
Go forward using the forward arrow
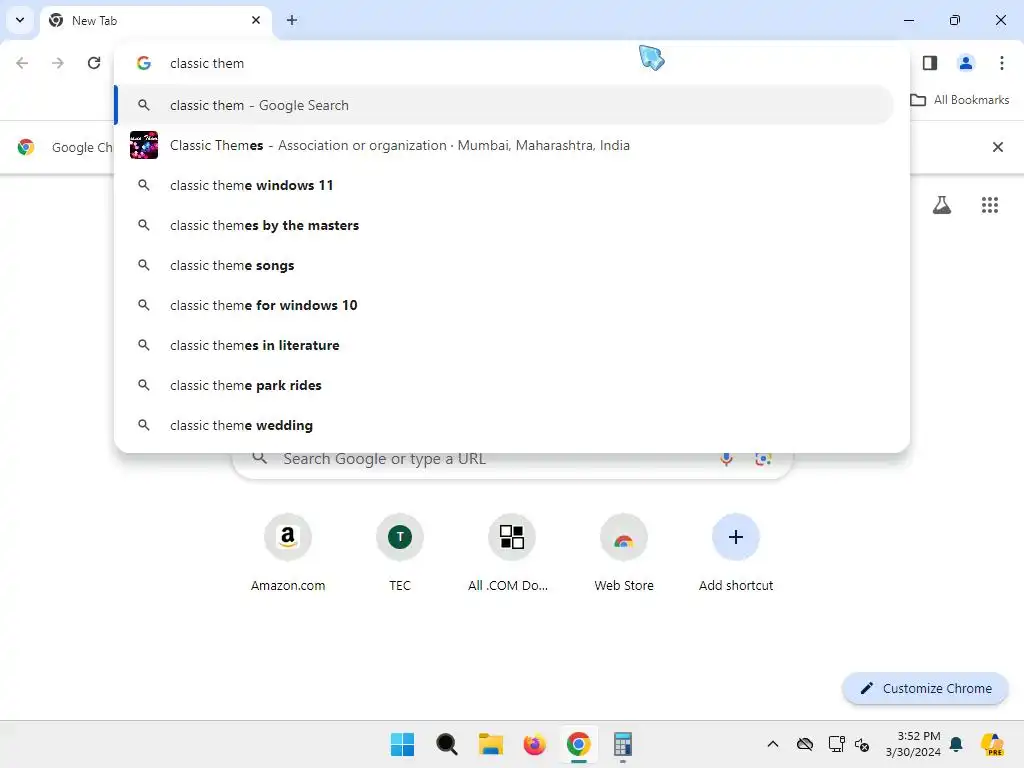[58, 63]
